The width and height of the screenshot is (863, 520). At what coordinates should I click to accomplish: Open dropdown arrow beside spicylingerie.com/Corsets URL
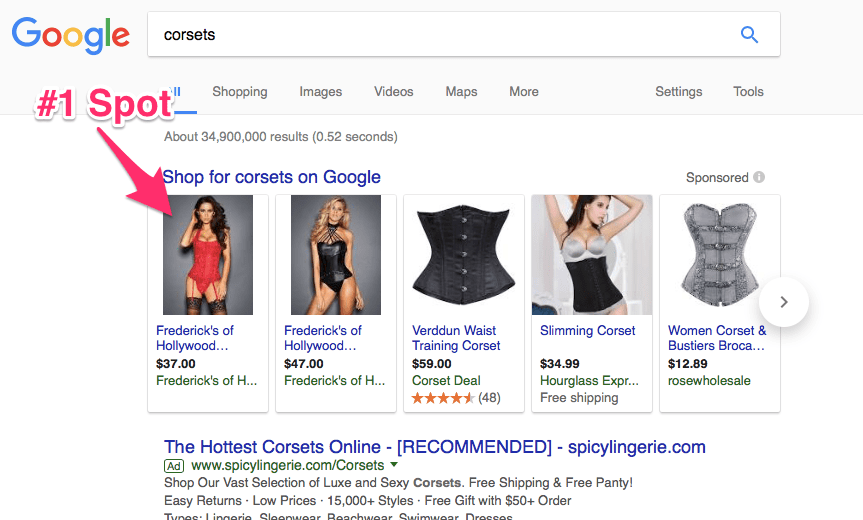point(394,465)
